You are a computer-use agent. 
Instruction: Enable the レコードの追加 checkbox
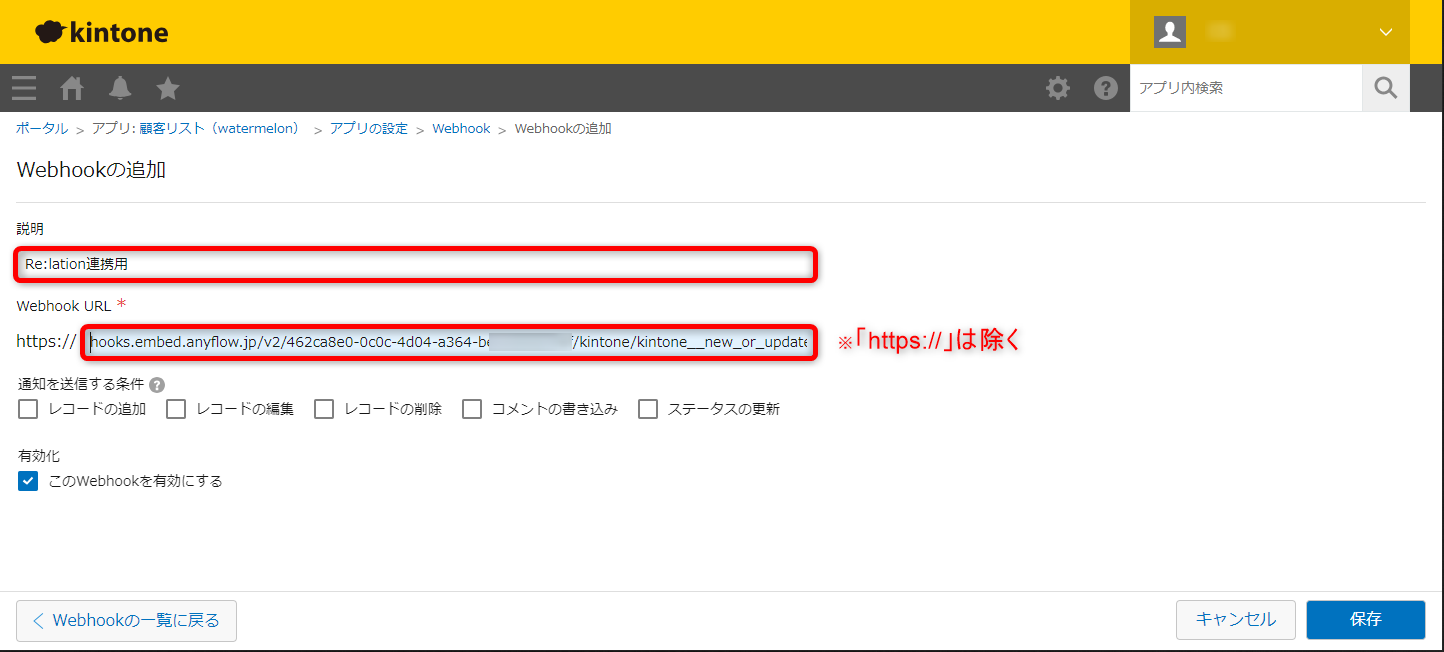tap(28, 409)
